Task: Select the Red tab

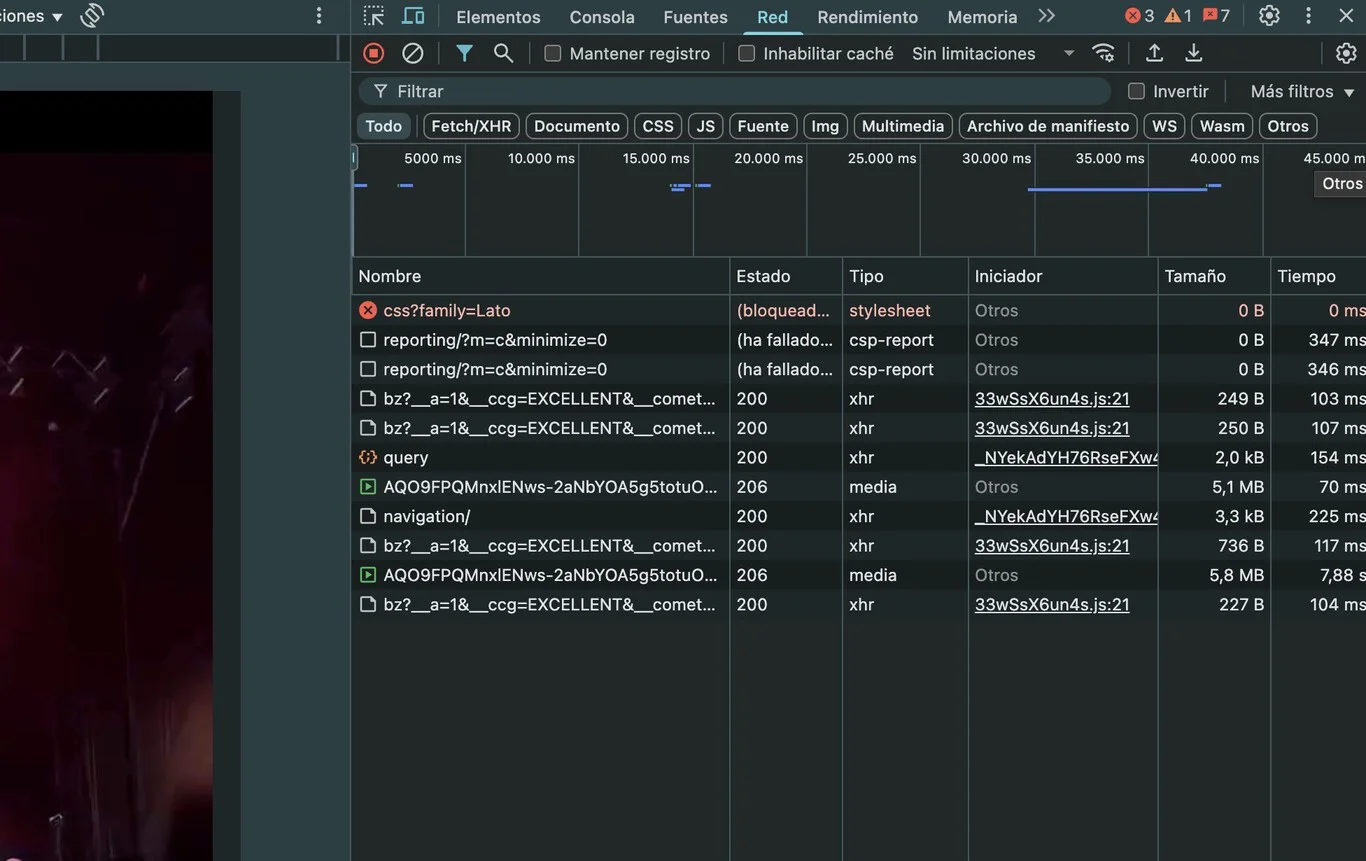Action: (772, 17)
